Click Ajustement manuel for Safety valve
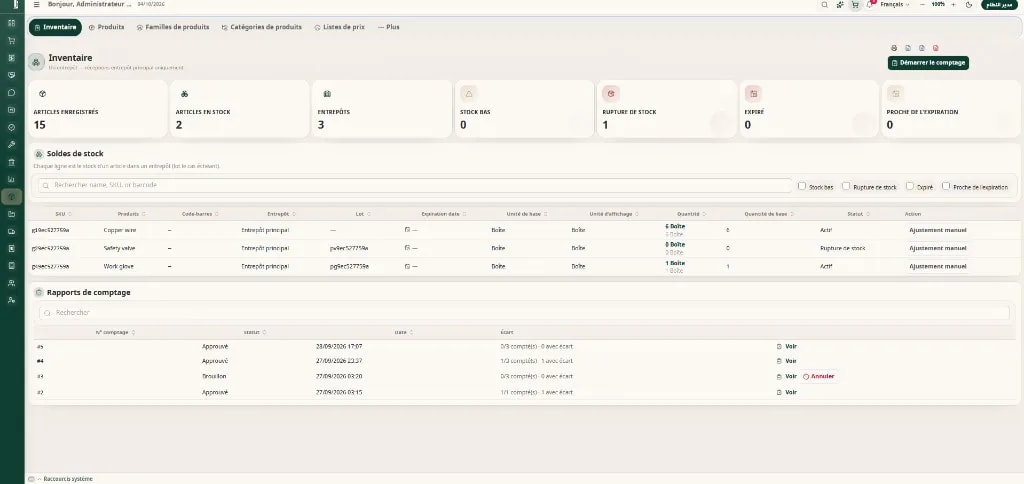The width and height of the screenshot is (1024, 484). pos(938,248)
